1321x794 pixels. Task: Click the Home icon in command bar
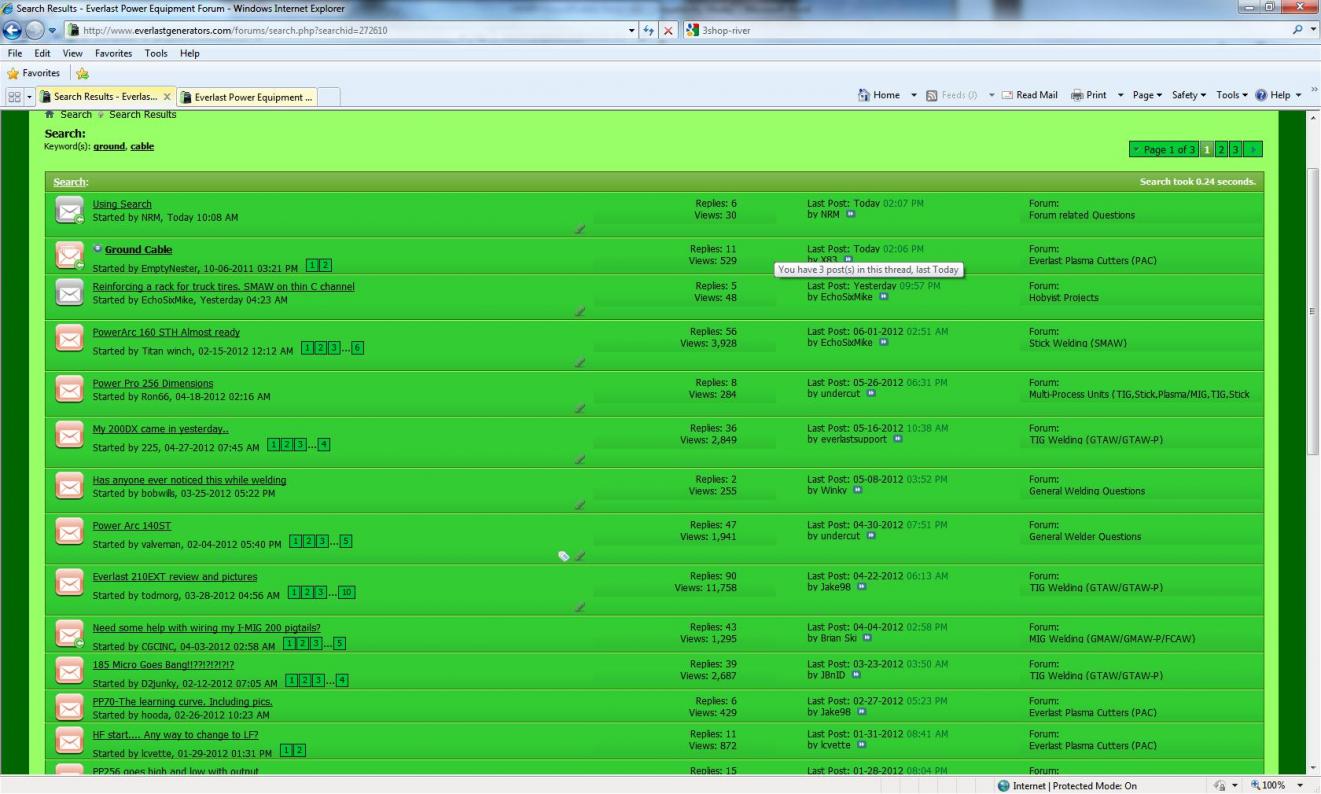tap(865, 96)
